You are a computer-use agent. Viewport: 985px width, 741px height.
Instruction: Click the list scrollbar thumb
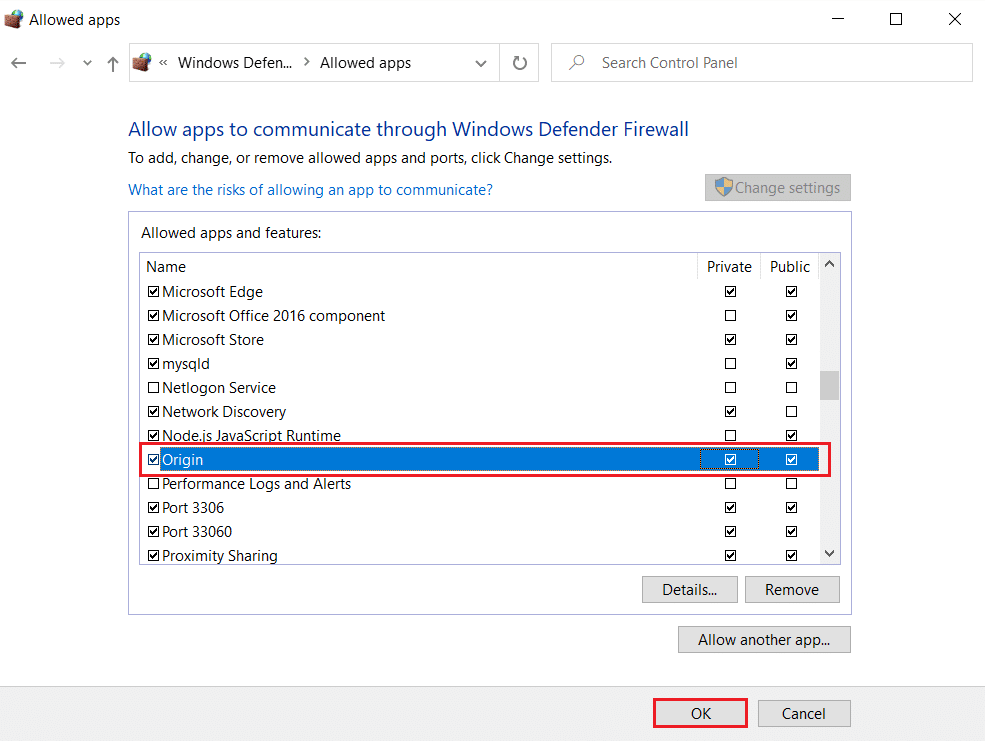(x=829, y=385)
